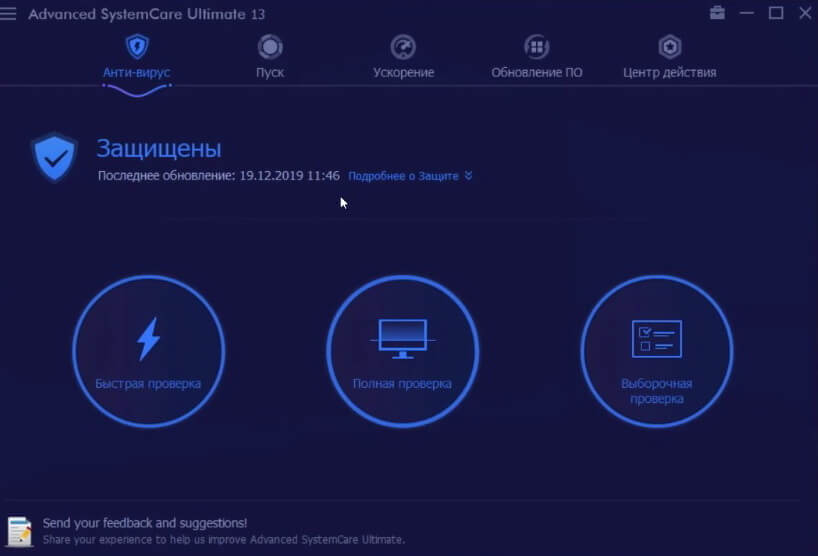Click the Защищены status heading
Viewport: 818px width, 556px height.
159,149
